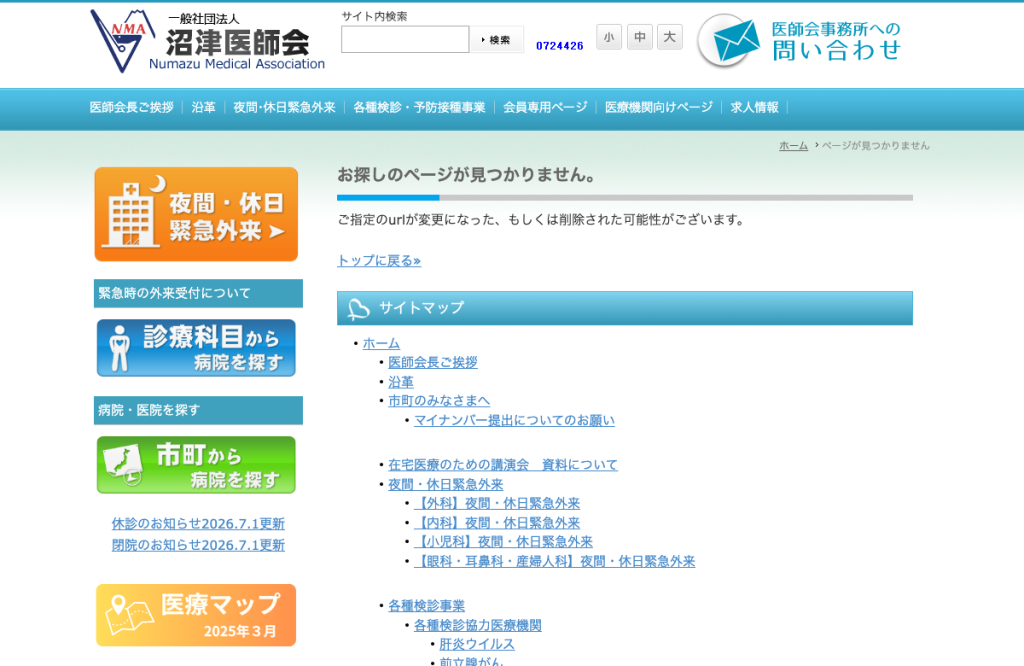Set font size to medium 中

click(640, 37)
